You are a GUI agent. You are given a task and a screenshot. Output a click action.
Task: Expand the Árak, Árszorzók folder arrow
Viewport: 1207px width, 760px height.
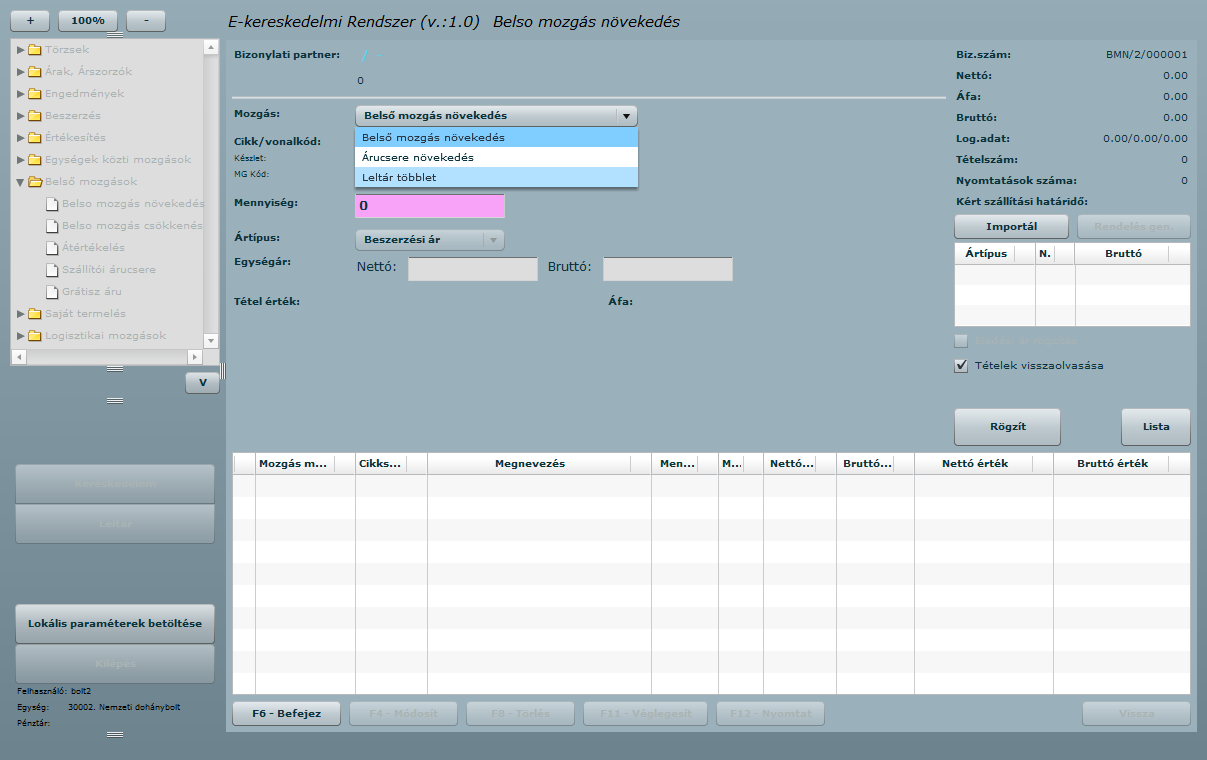pos(21,71)
